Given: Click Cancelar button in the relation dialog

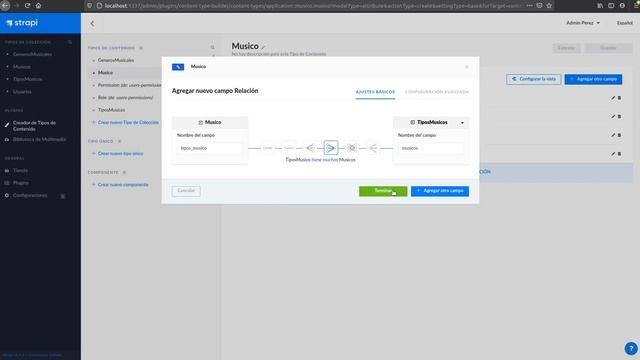Looking at the screenshot, I should tap(186, 191).
